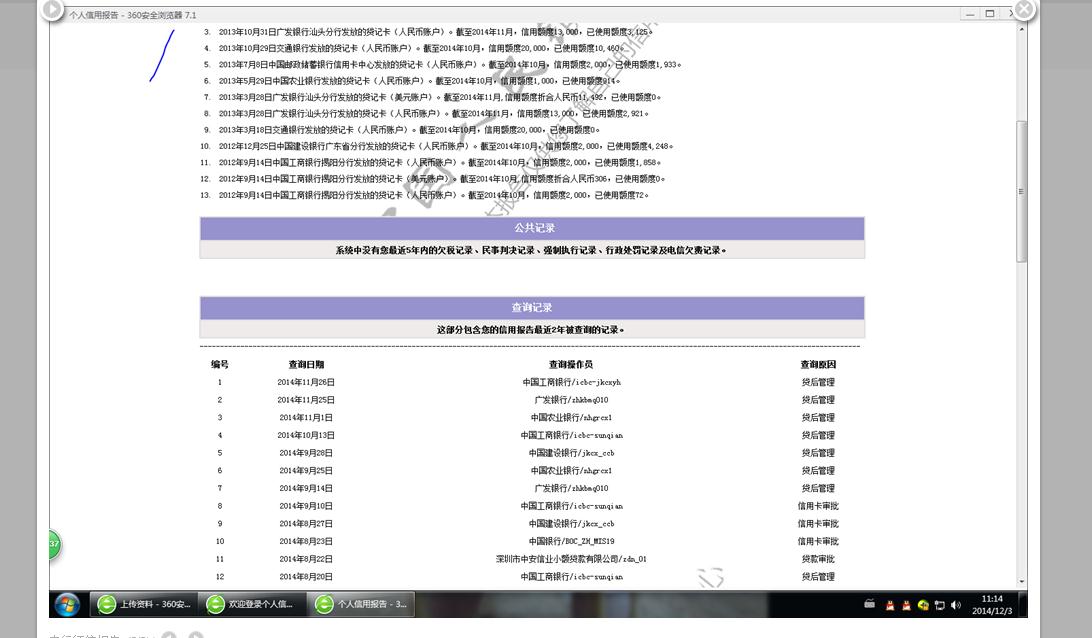Click 贷款审批 reason in row 11

point(818,559)
